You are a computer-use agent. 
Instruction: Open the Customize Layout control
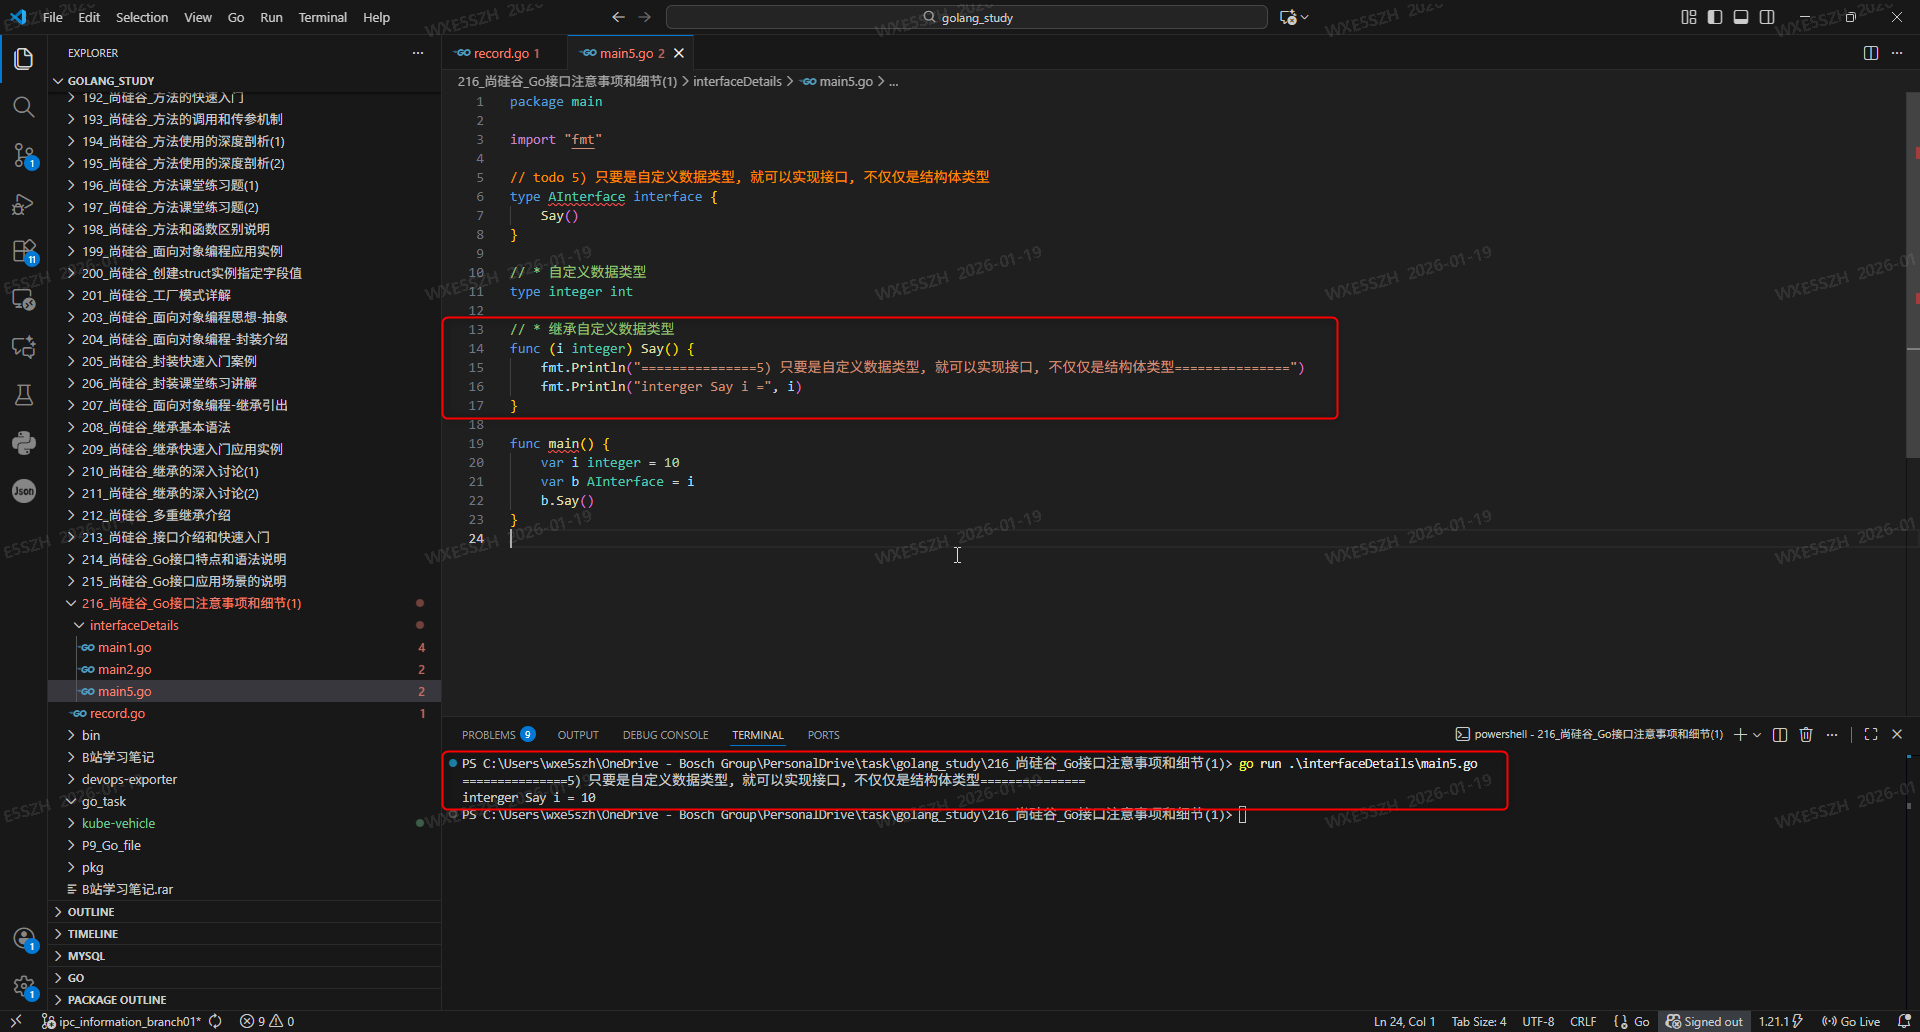[1689, 17]
